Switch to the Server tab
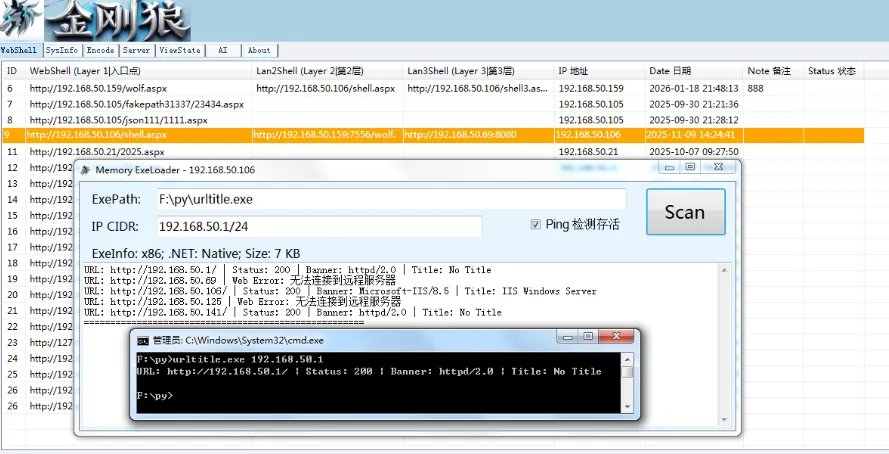The image size is (889, 454). 137,50
